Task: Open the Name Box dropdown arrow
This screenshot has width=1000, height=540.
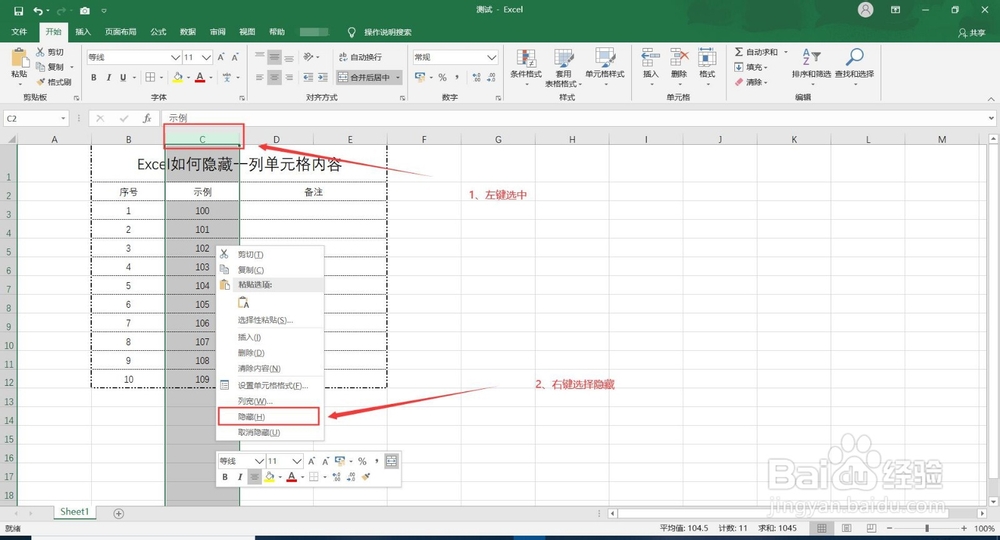Action: [63, 119]
